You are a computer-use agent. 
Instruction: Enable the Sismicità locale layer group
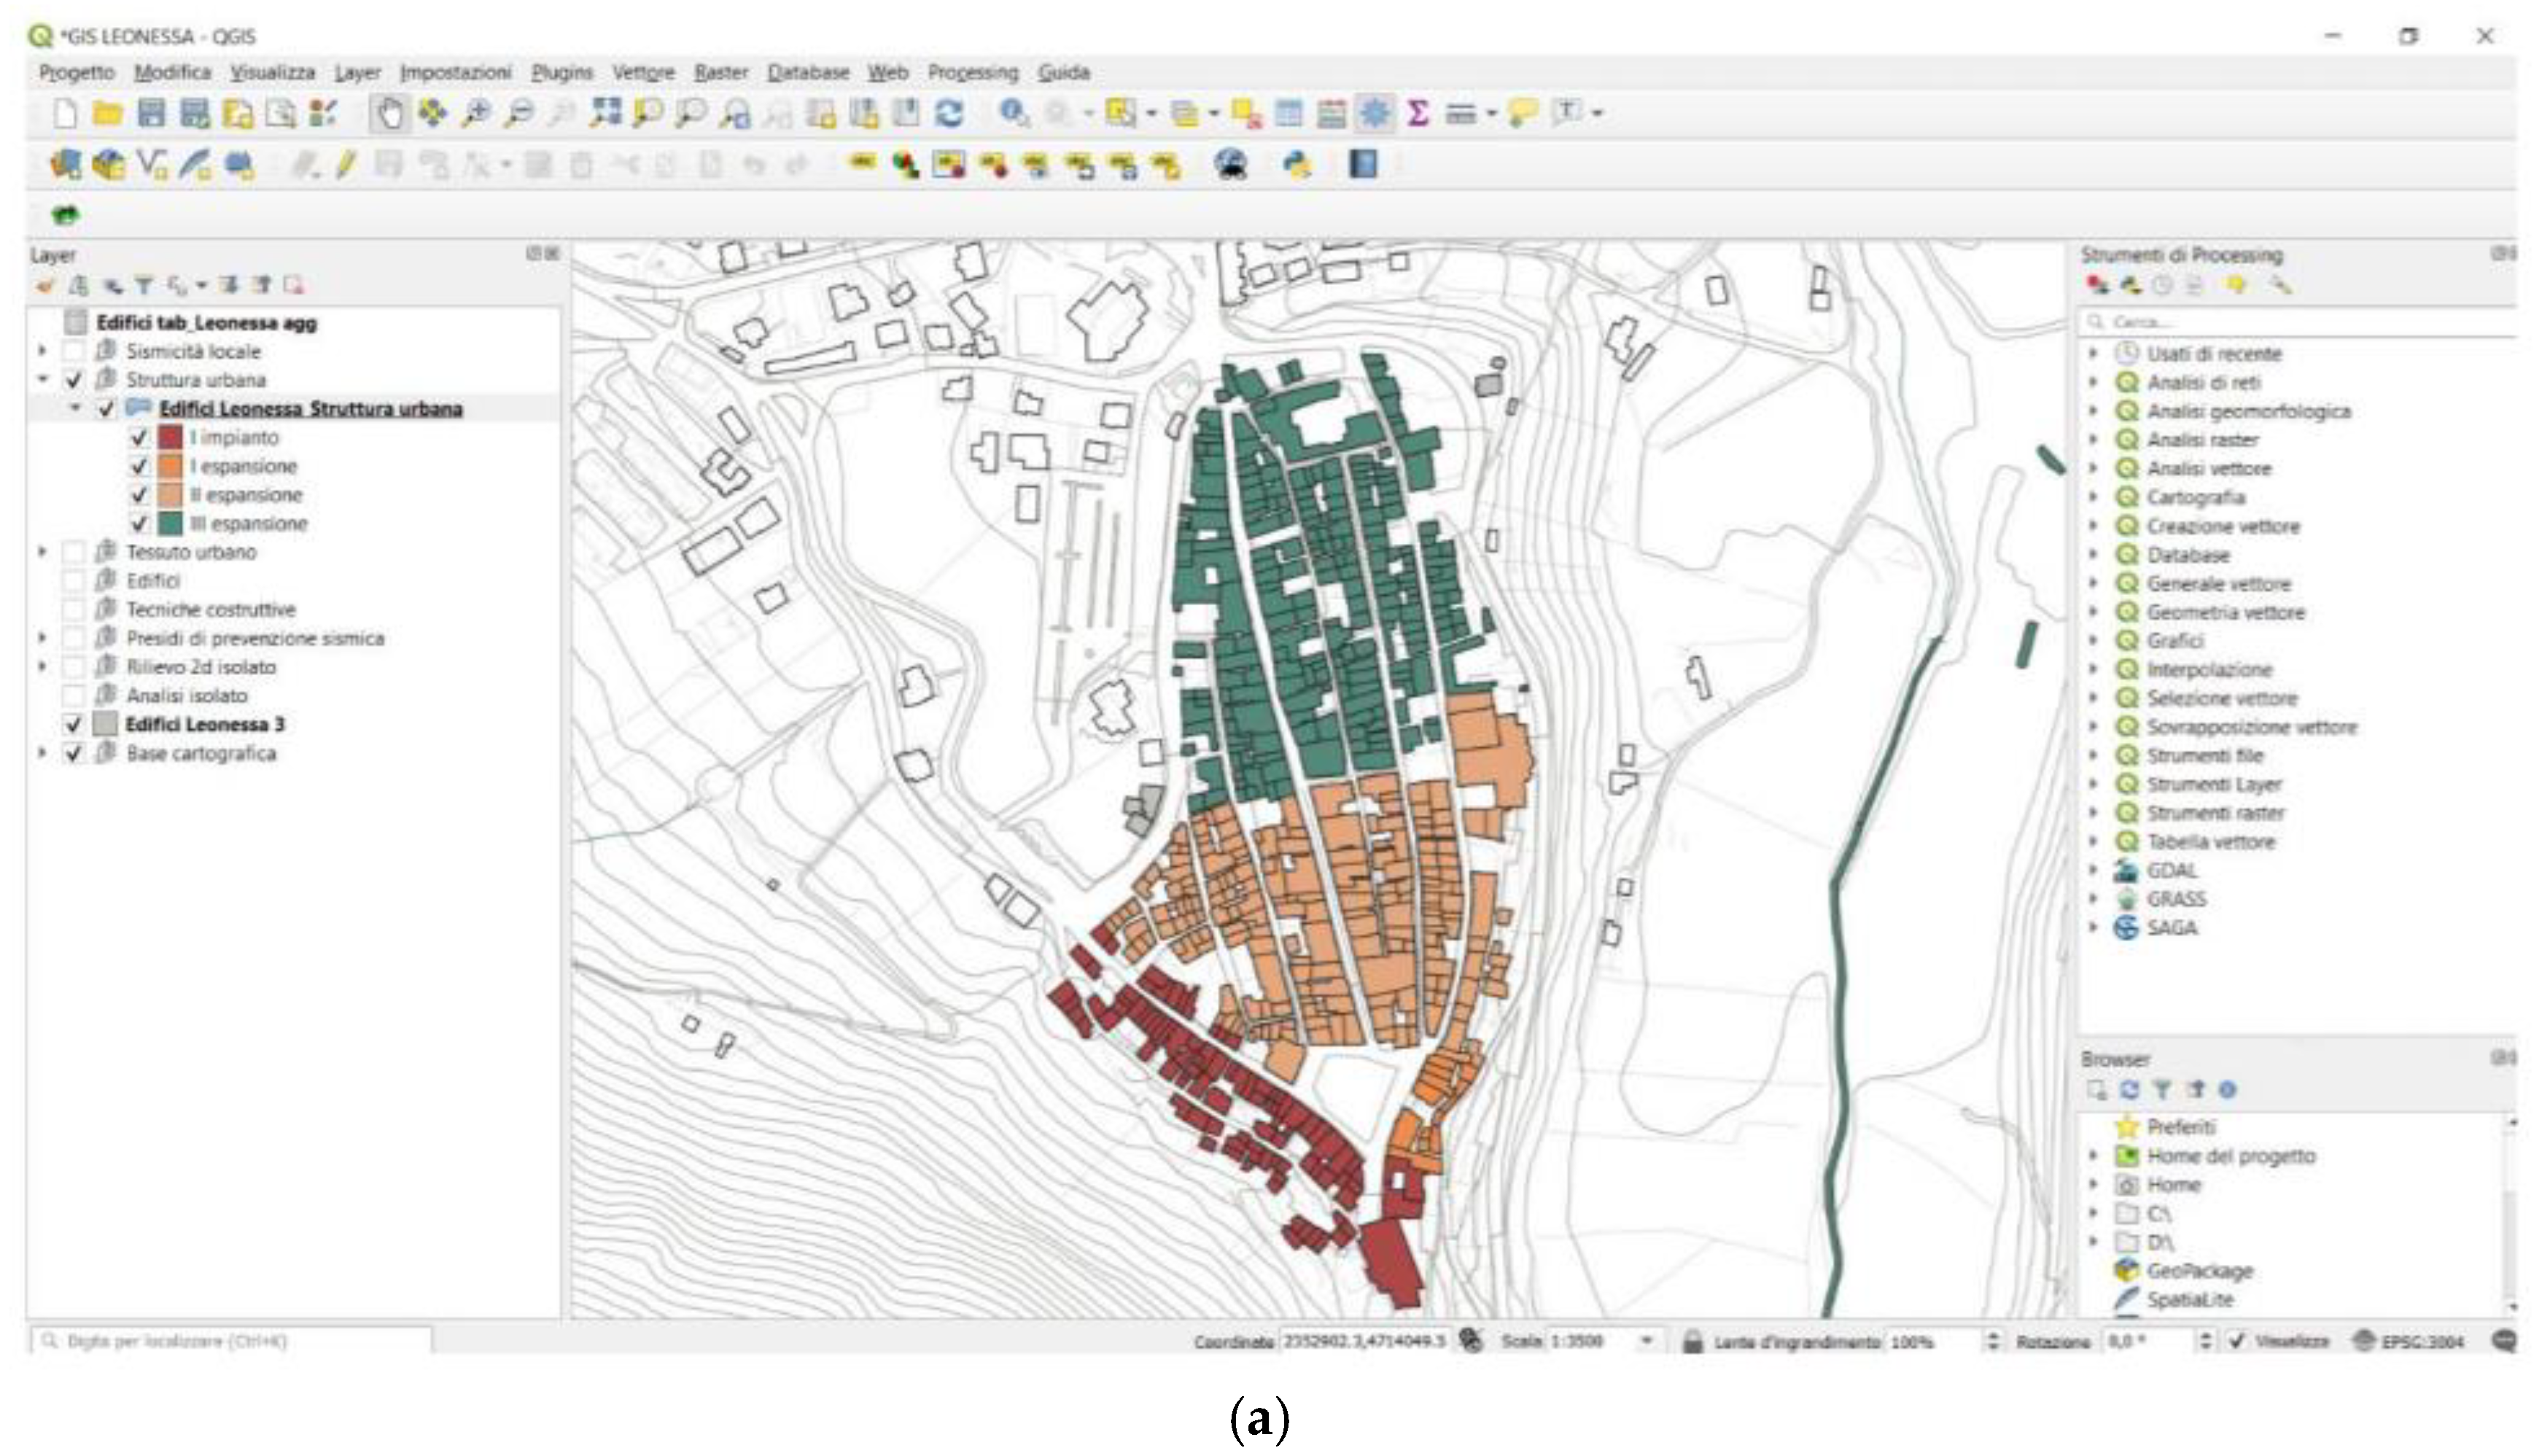[73, 352]
